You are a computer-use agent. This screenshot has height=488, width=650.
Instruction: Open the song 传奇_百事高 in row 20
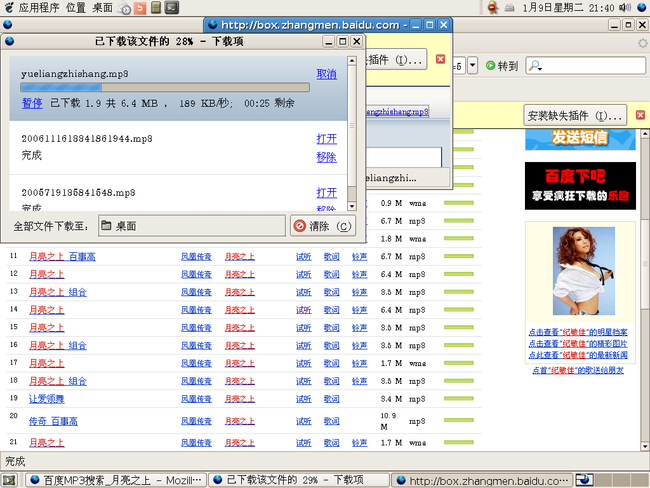[53, 421]
